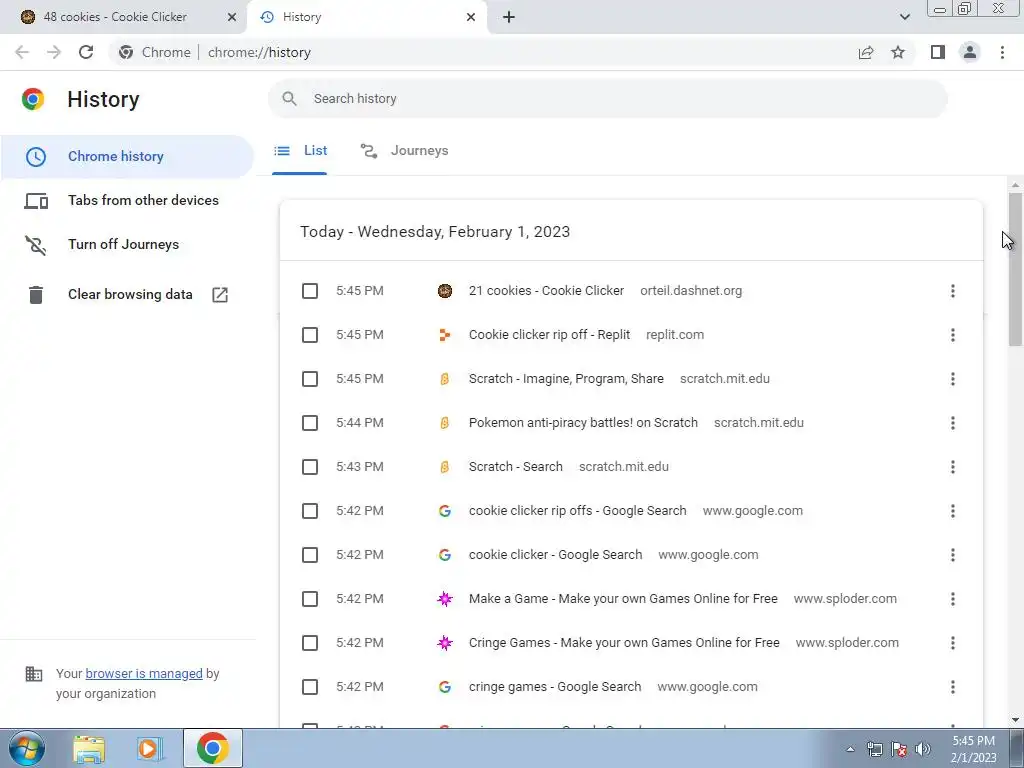The image size is (1024, 768).
Task: Open more actions for Replit entry
Action: [953, 335]
